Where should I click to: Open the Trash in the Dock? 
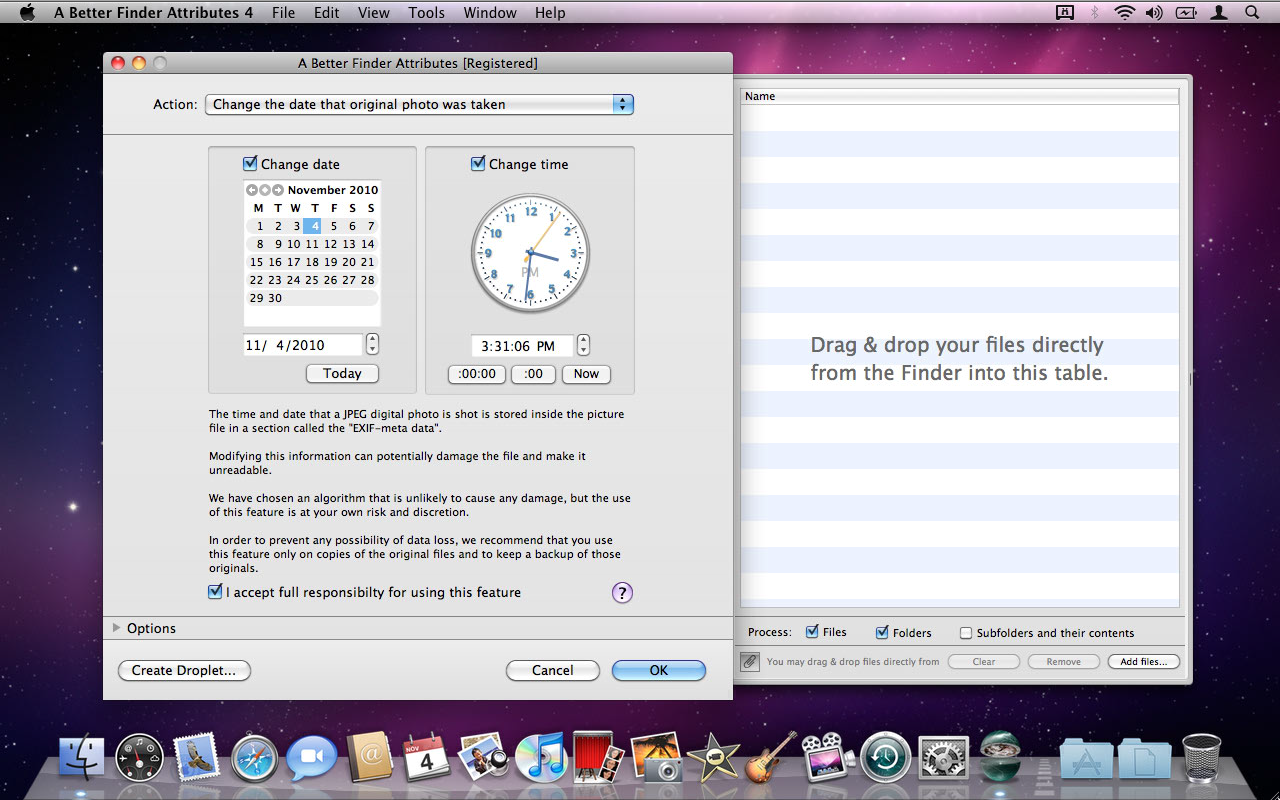(1201, 758)
